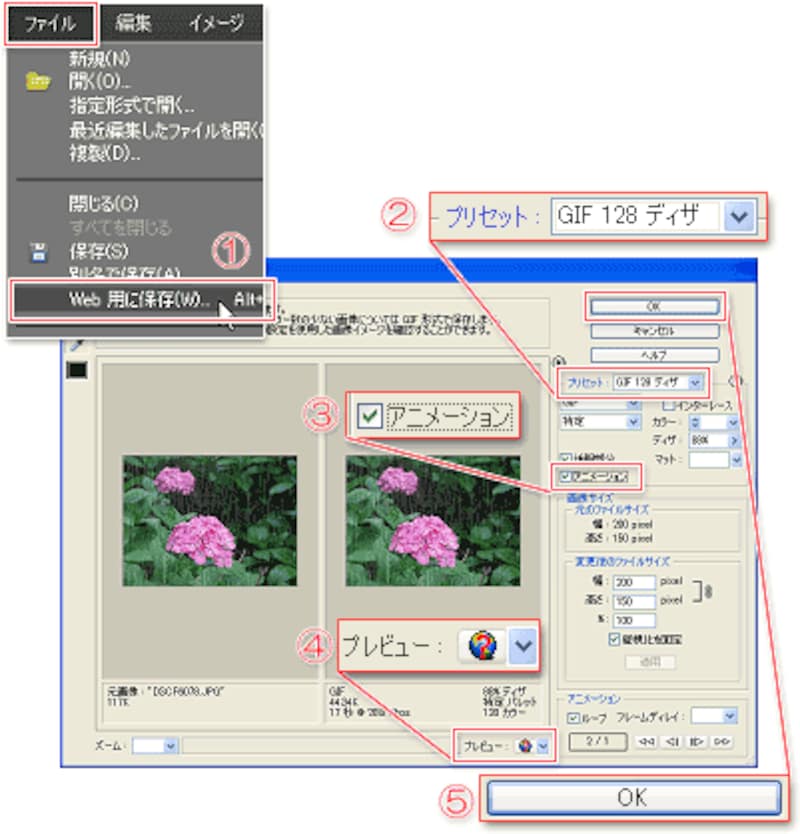Image resolution: width=800 pixels, height=834 pixels.
Task: Jump to last animation frame
Action: [721, 741]
